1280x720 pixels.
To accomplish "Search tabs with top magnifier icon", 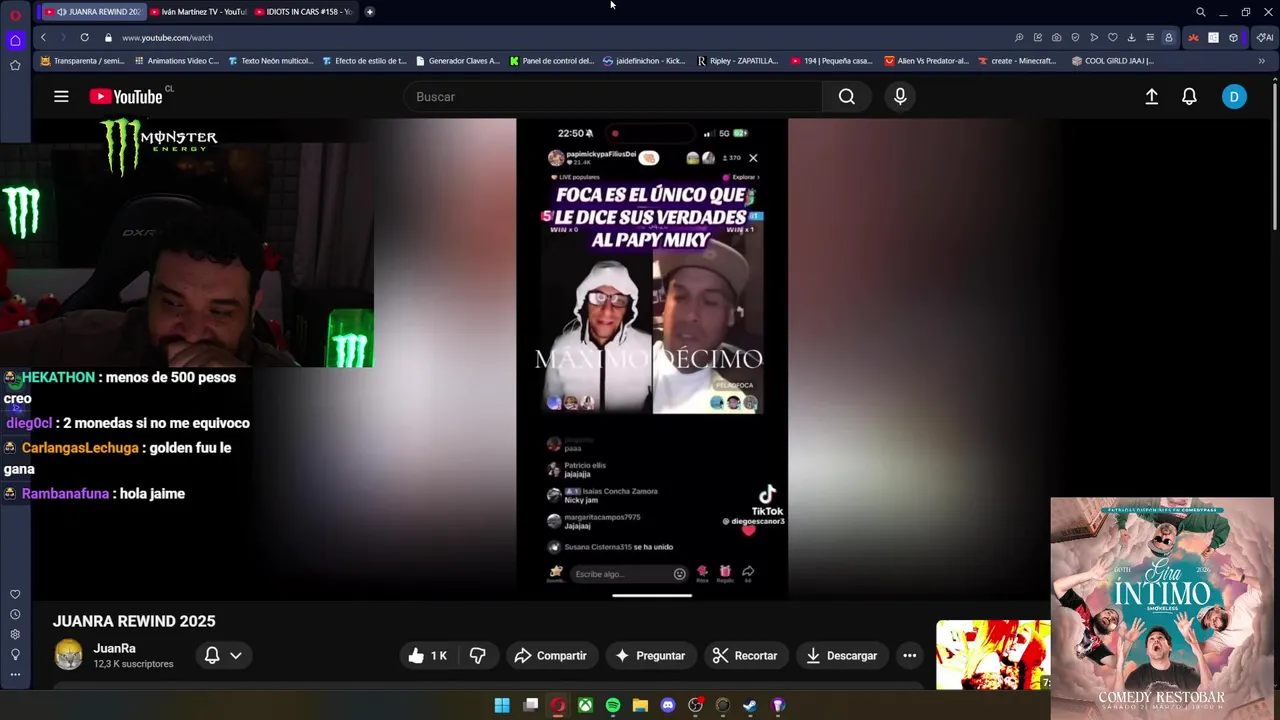I will click(1201, 12).
